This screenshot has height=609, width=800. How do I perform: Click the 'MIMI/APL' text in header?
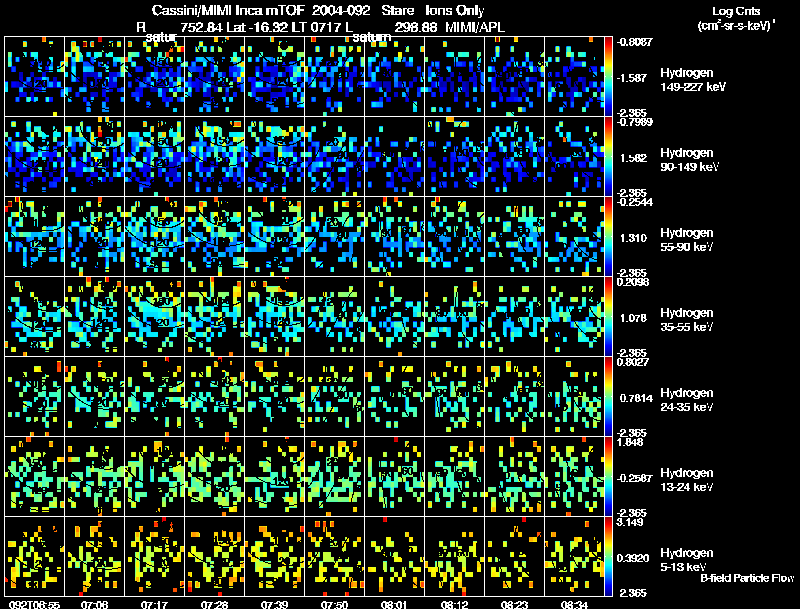(x=475, y=28)
